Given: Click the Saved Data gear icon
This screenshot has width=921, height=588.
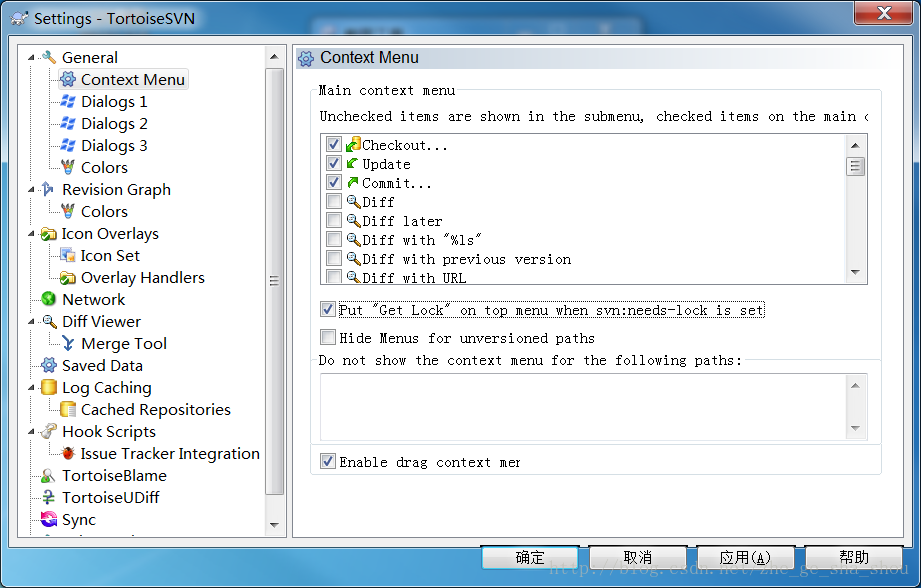Looking at the screenshot, I should [x=49, y=365].
